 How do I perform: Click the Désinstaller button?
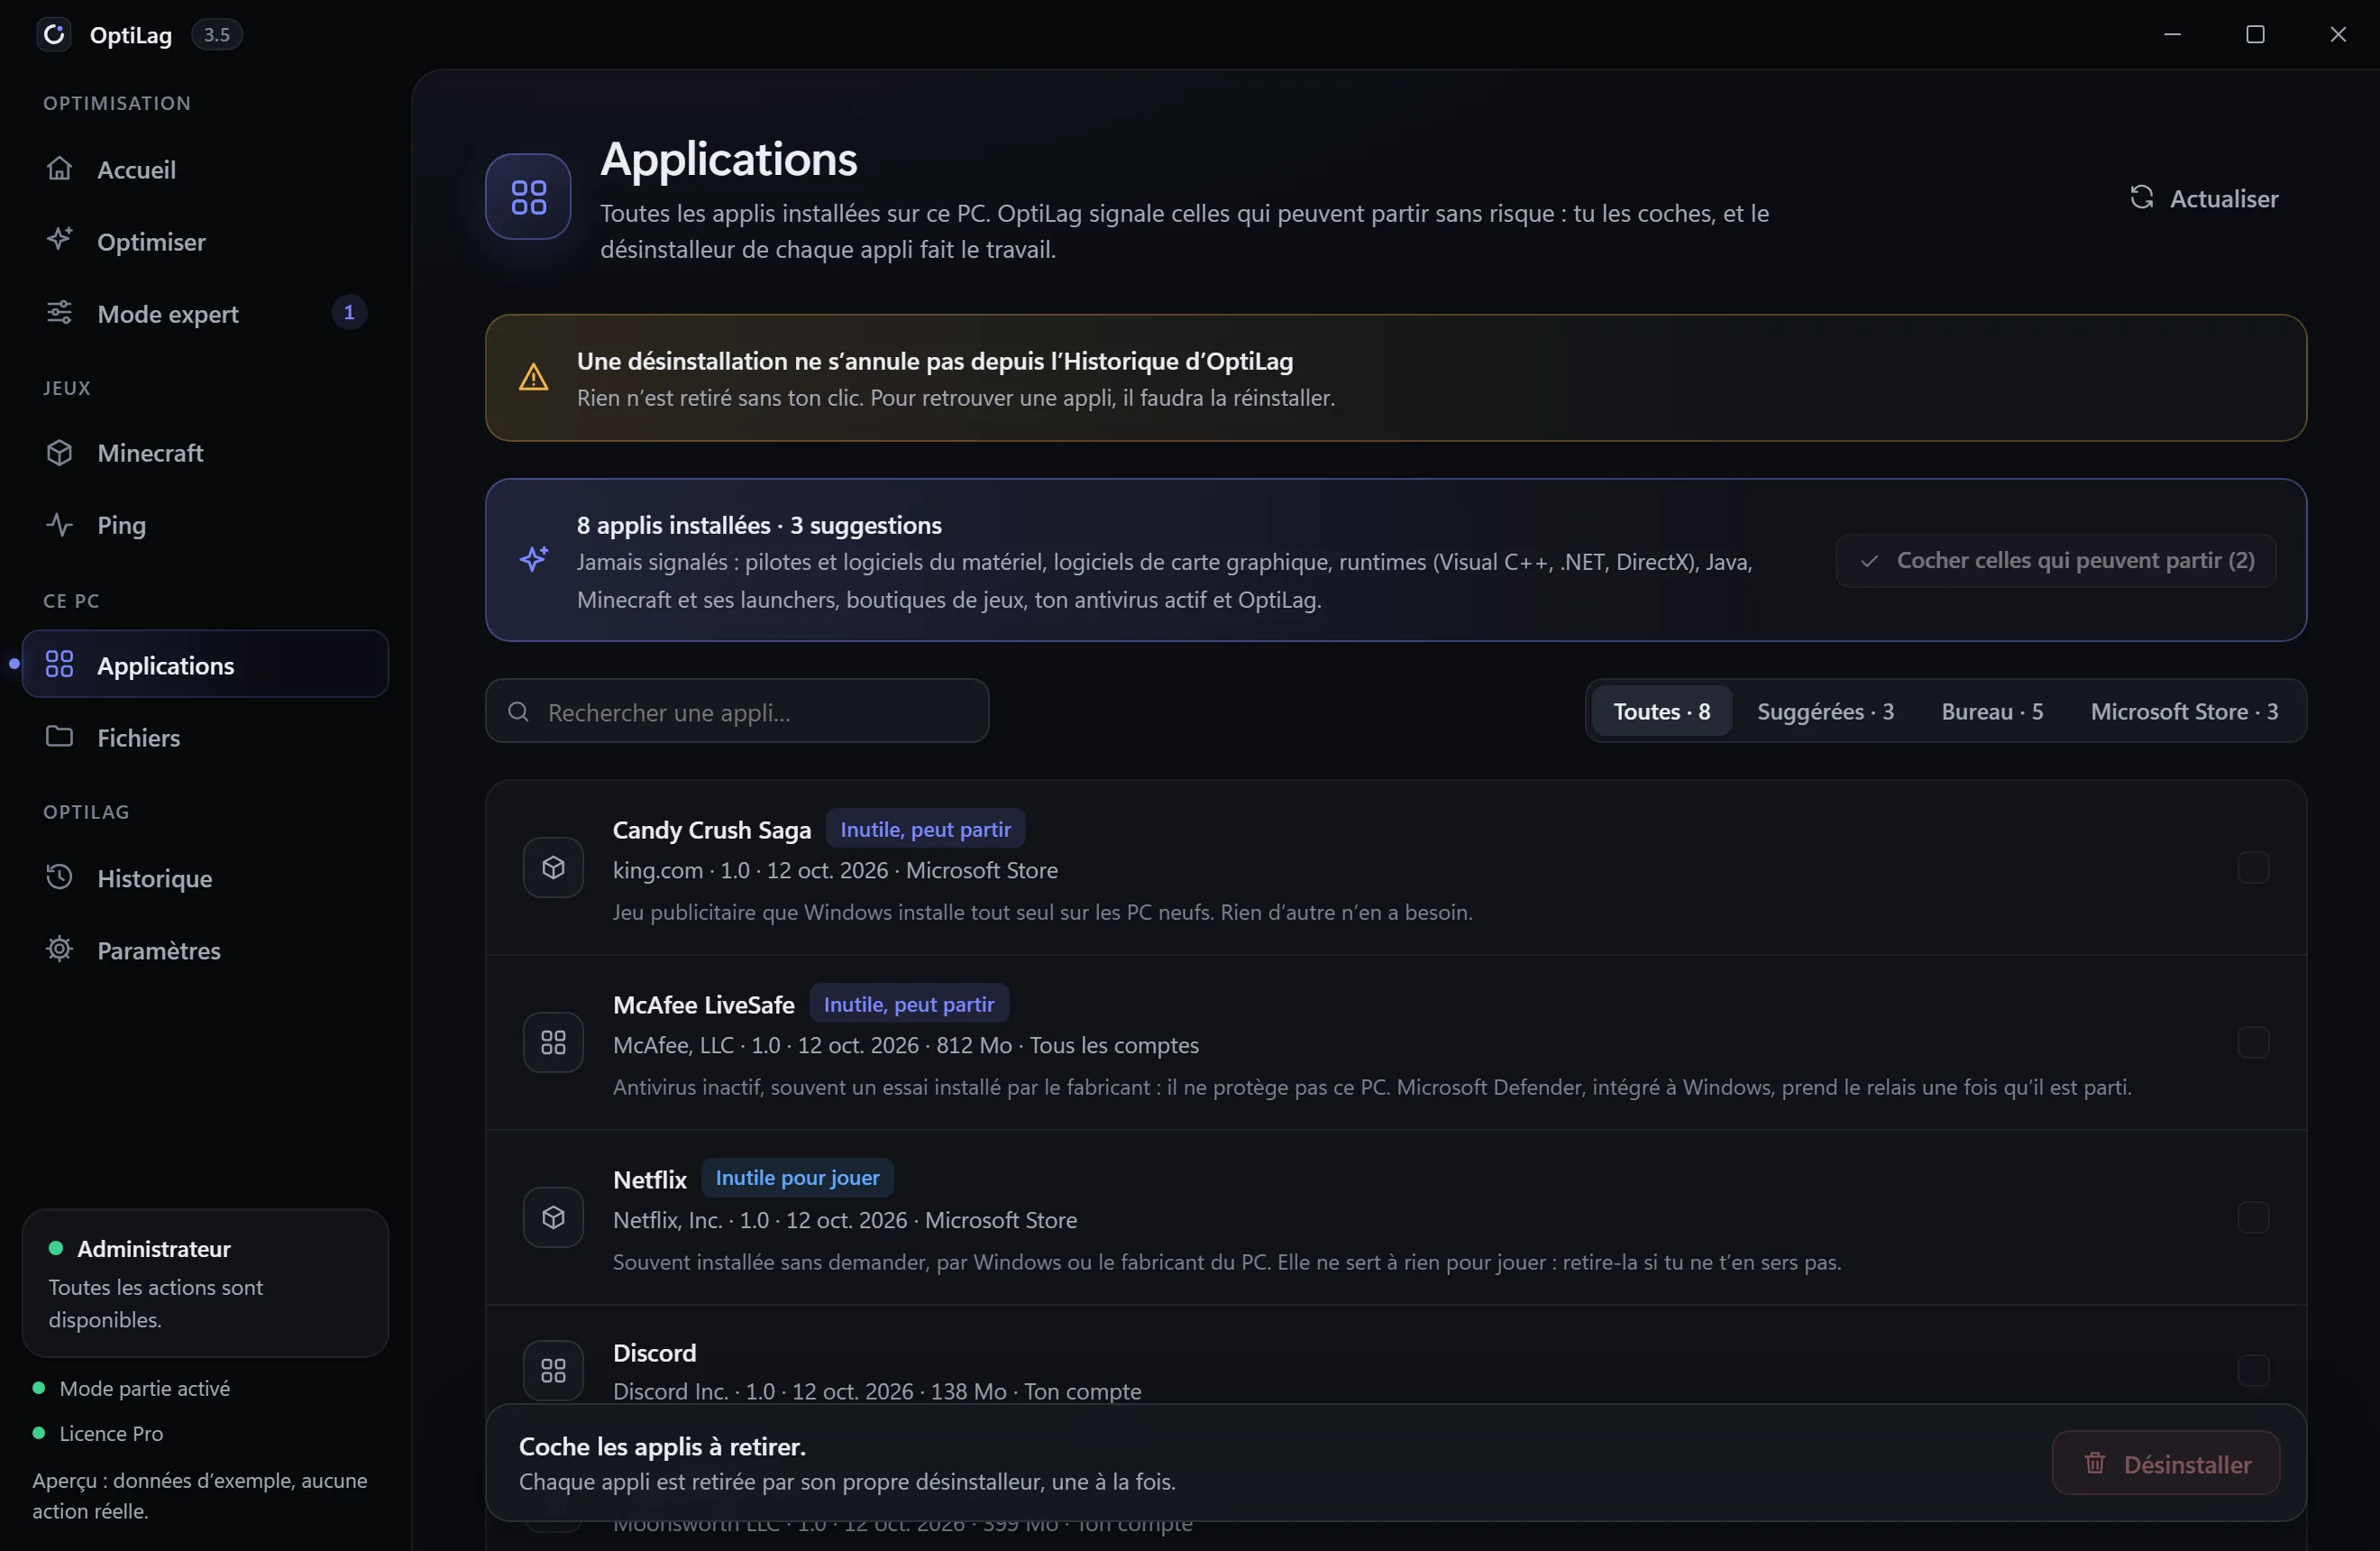(2166, 1463)
